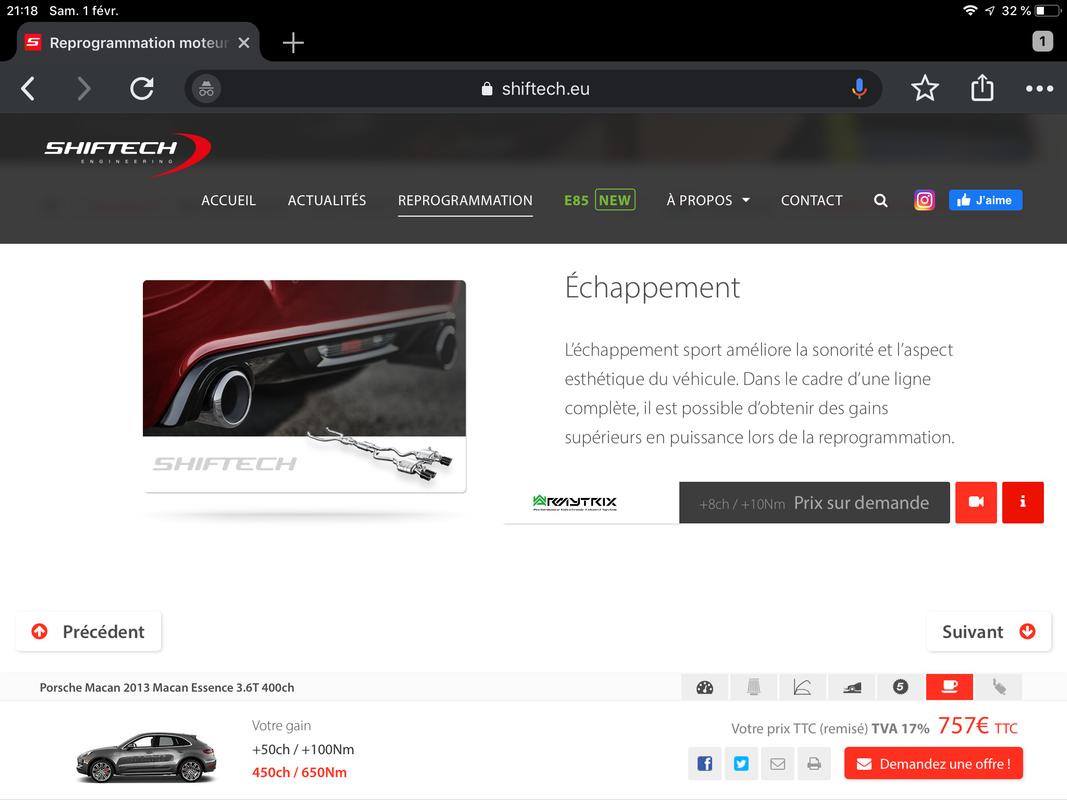Open the browser three-dots menu

tap(1039, 88)
